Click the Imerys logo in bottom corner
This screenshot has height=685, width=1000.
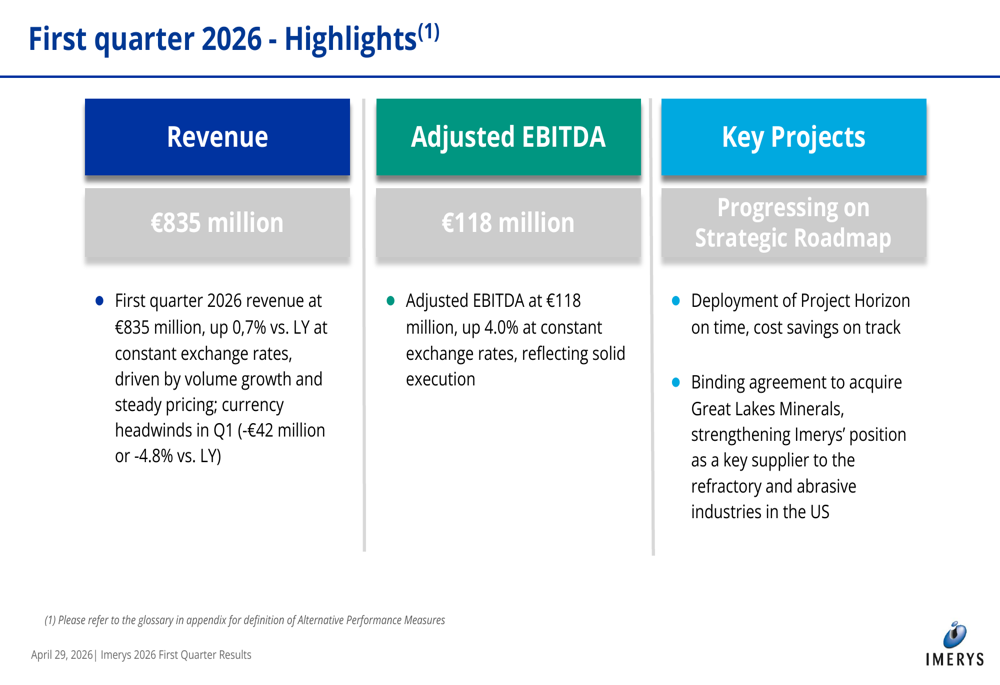click(x=954, y=643)
